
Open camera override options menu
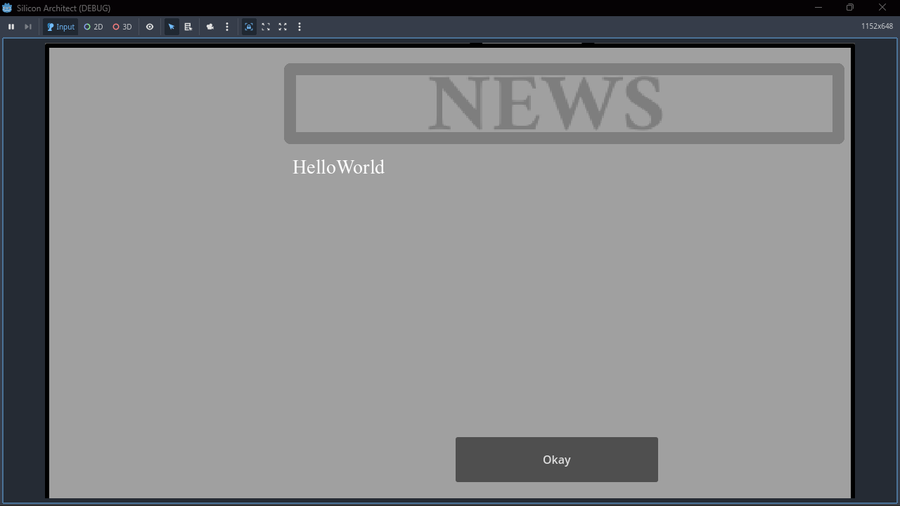[x=227, y=27]
